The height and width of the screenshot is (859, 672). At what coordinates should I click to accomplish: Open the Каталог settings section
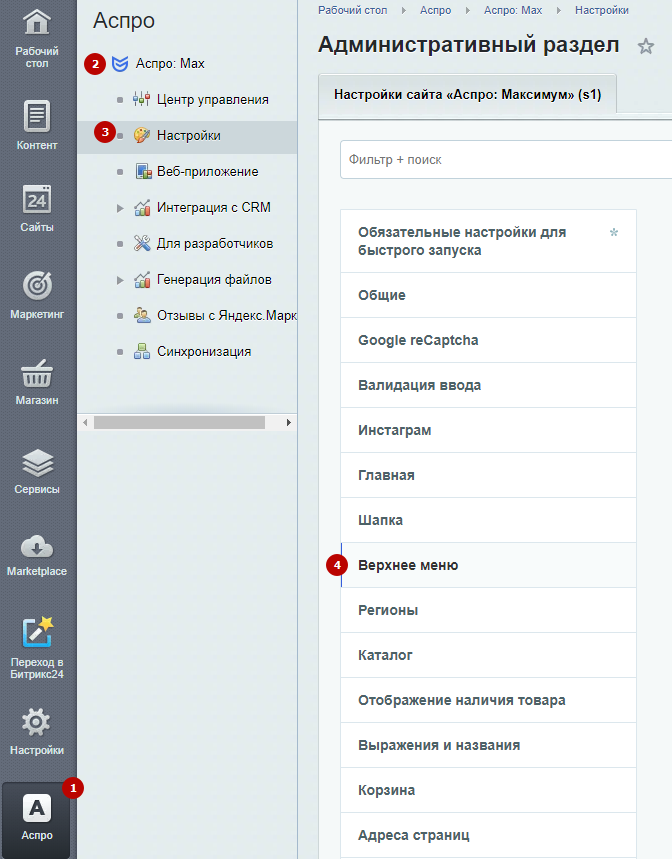[x=488, y=655]
